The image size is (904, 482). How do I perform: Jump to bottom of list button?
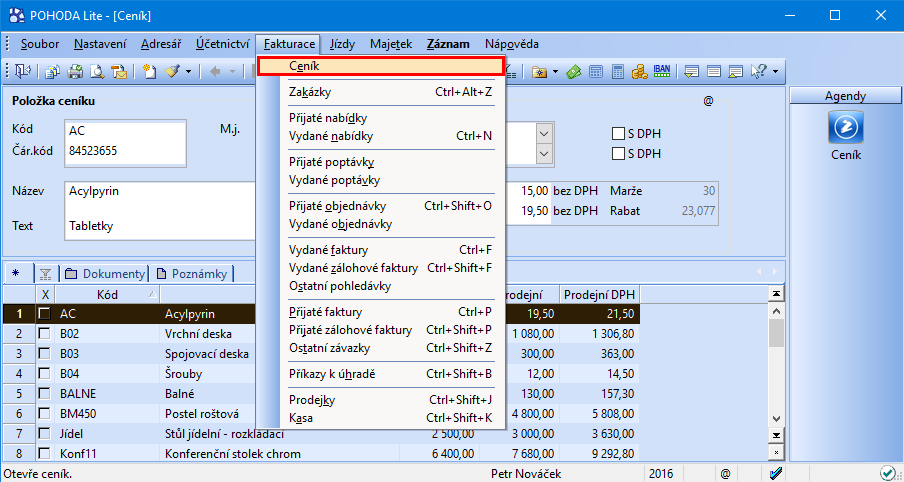pyautogui.click(x=777, y=435)
